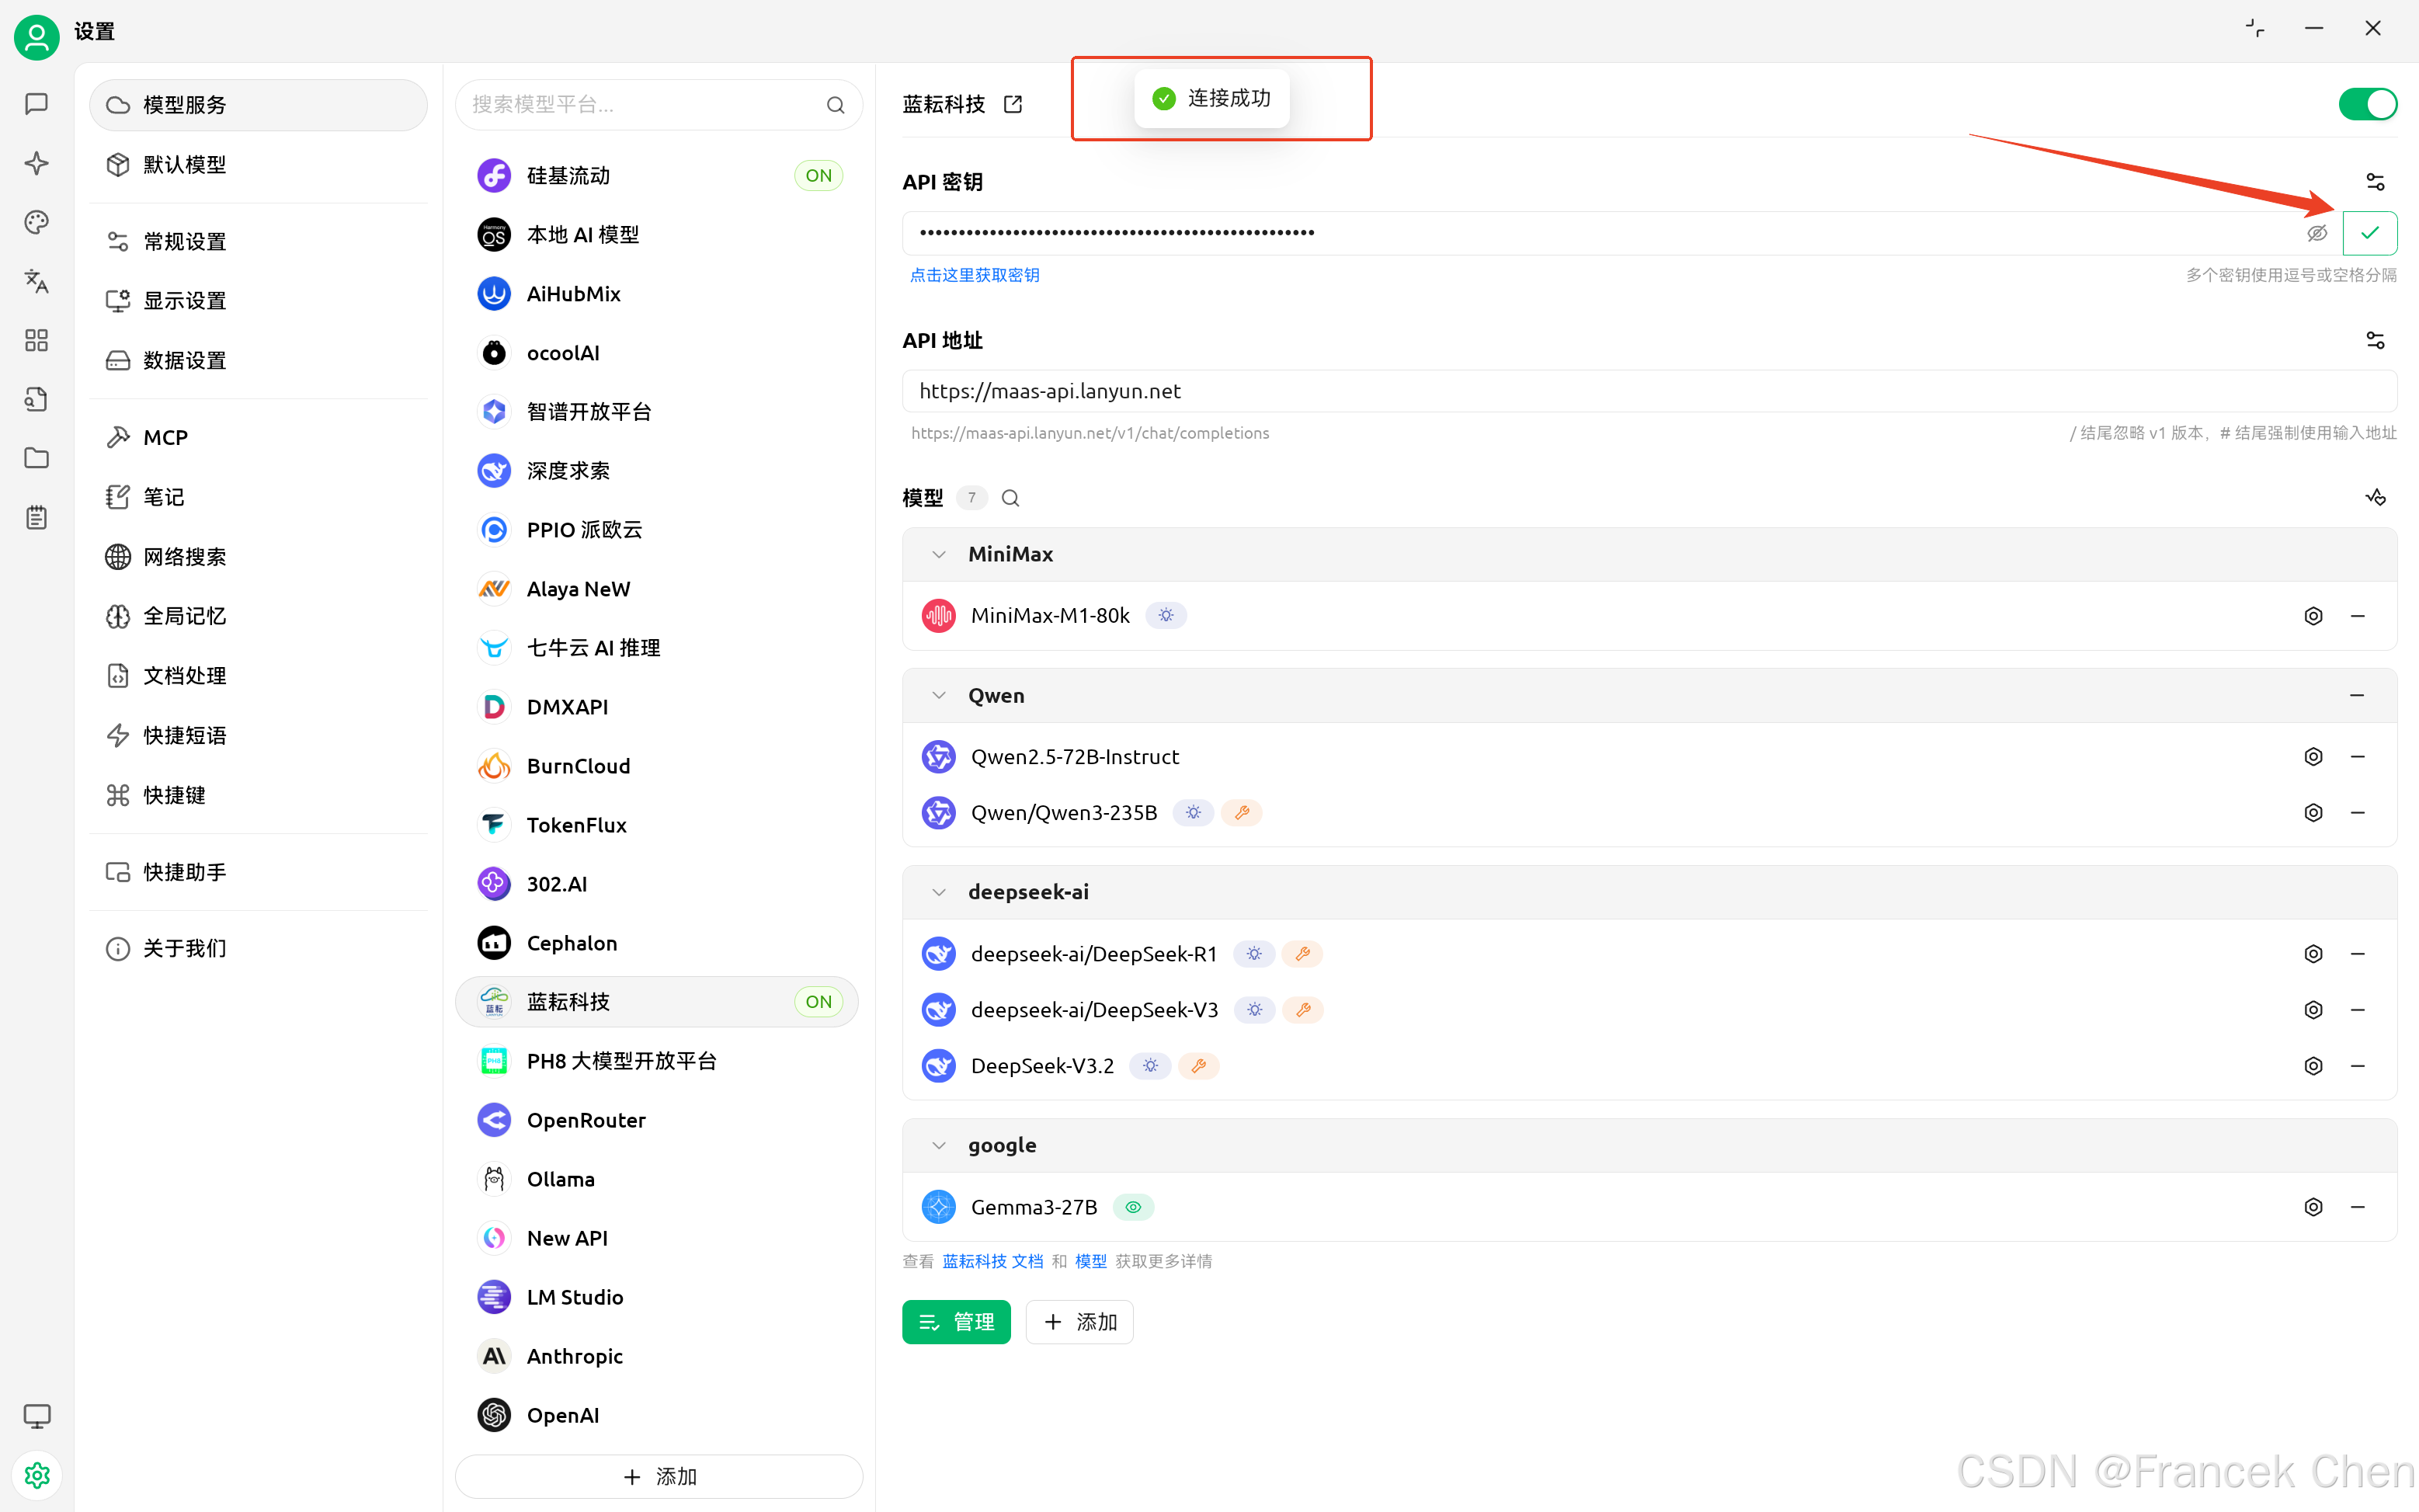Click the model health check icon
Image resolution: width=2419 pixels, height=1512 pixels.
(x=2375, y=497)
